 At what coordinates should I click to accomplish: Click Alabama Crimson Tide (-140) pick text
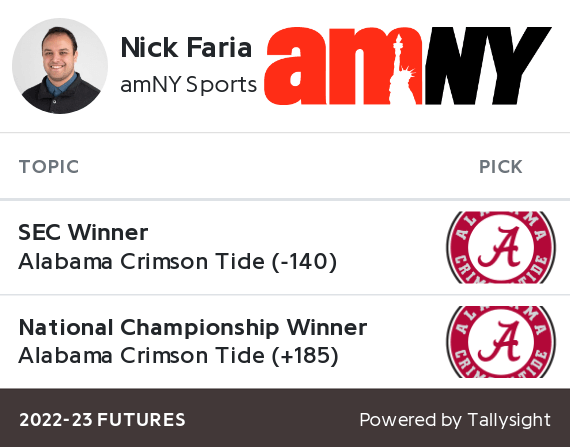click(178, 261)
